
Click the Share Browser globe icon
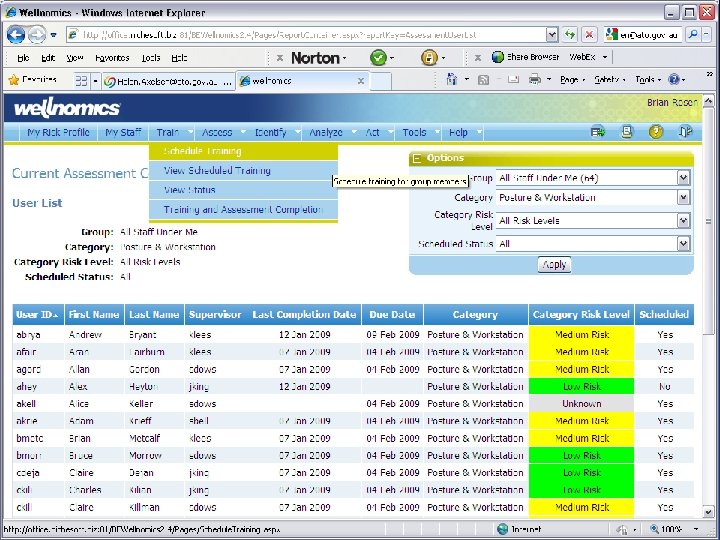(497, 57)
